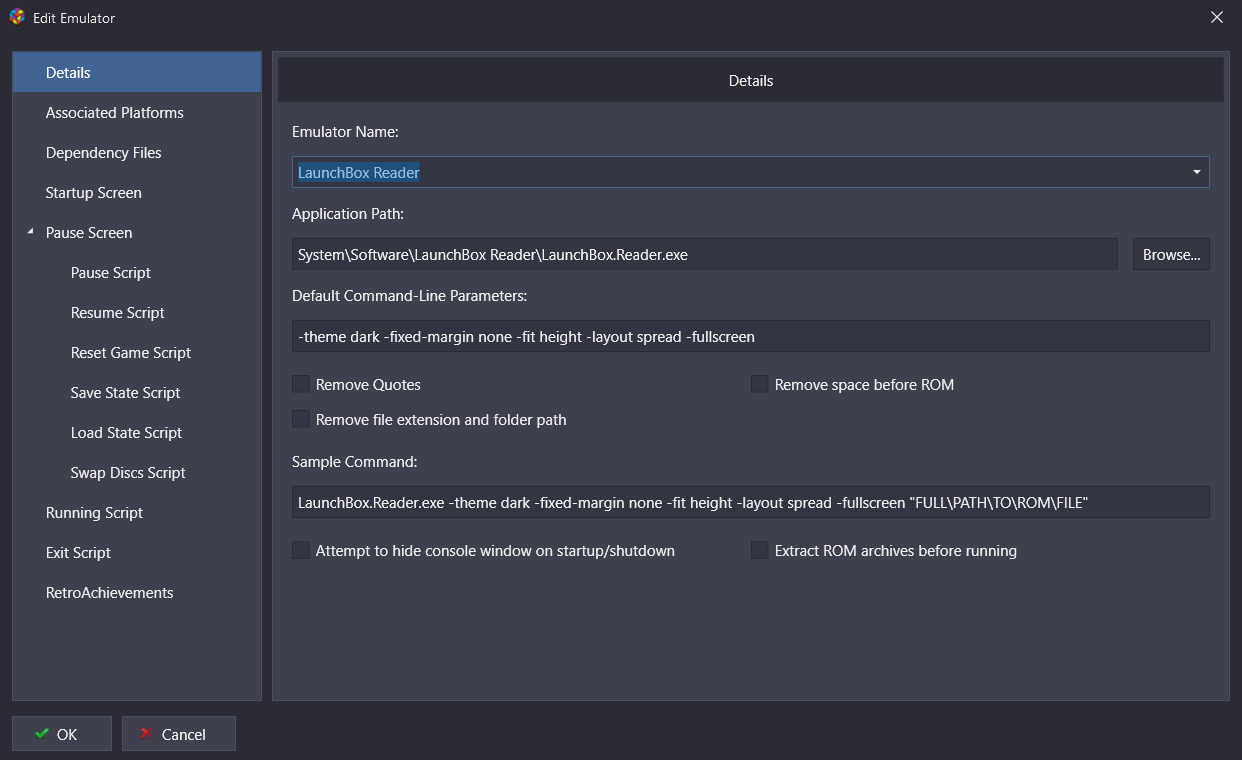1242x760 pixels.
Task: Click the "Emulator Name:" label
Action: [345, 131]
